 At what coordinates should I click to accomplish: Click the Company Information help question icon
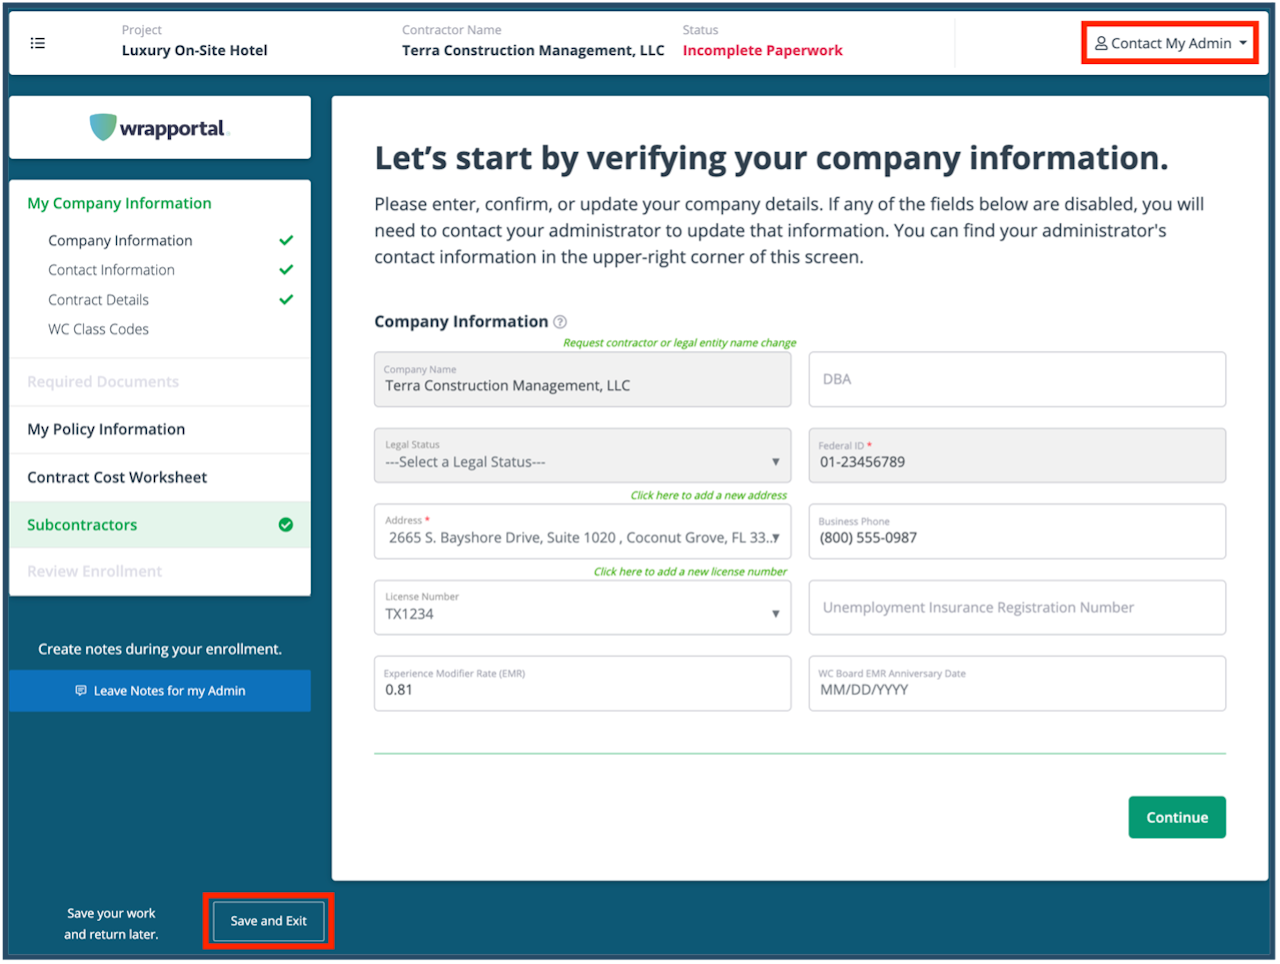[560, 322]
